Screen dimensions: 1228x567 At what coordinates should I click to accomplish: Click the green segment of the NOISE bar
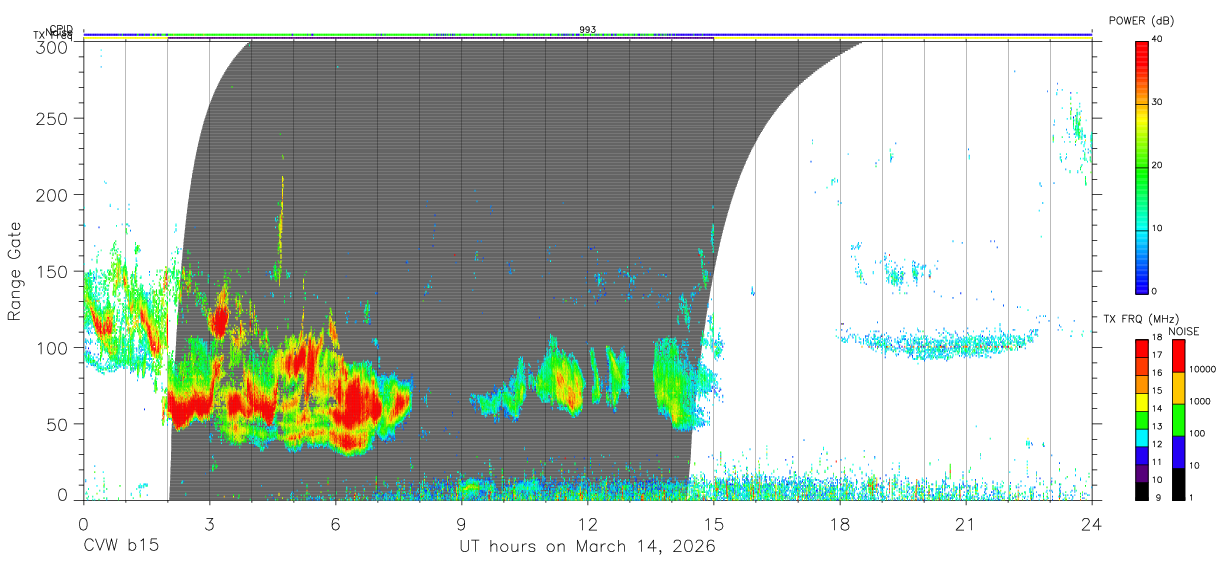1178,420
